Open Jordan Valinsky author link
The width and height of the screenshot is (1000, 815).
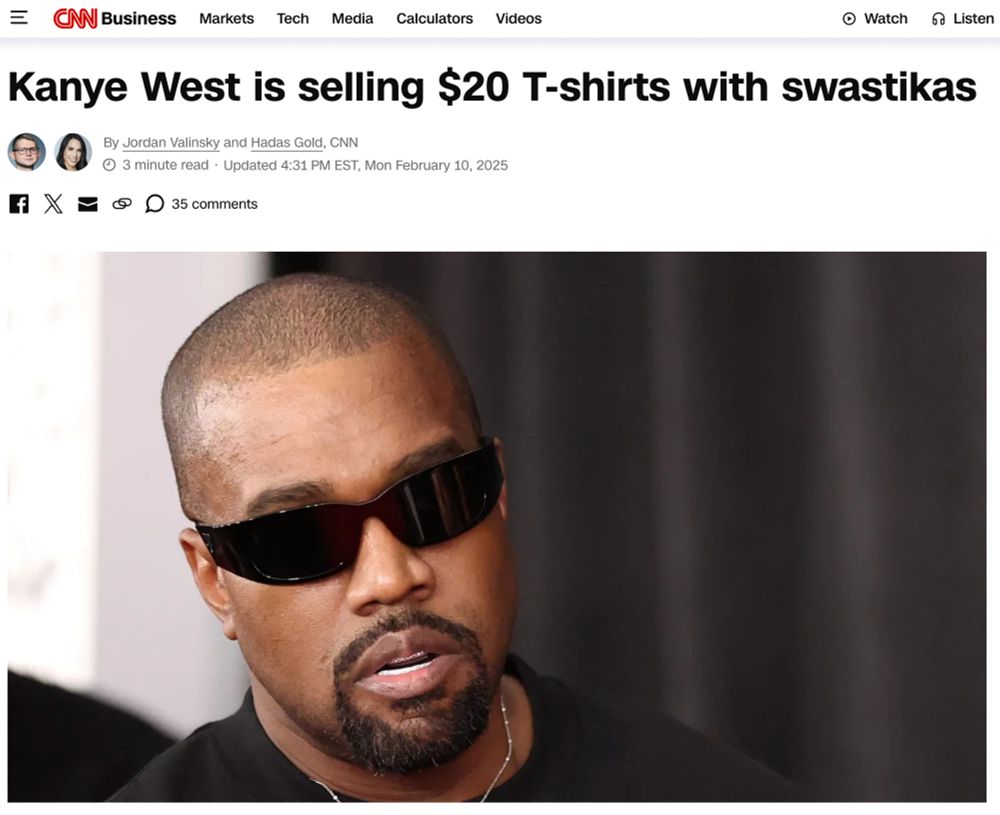coord(171,143)
